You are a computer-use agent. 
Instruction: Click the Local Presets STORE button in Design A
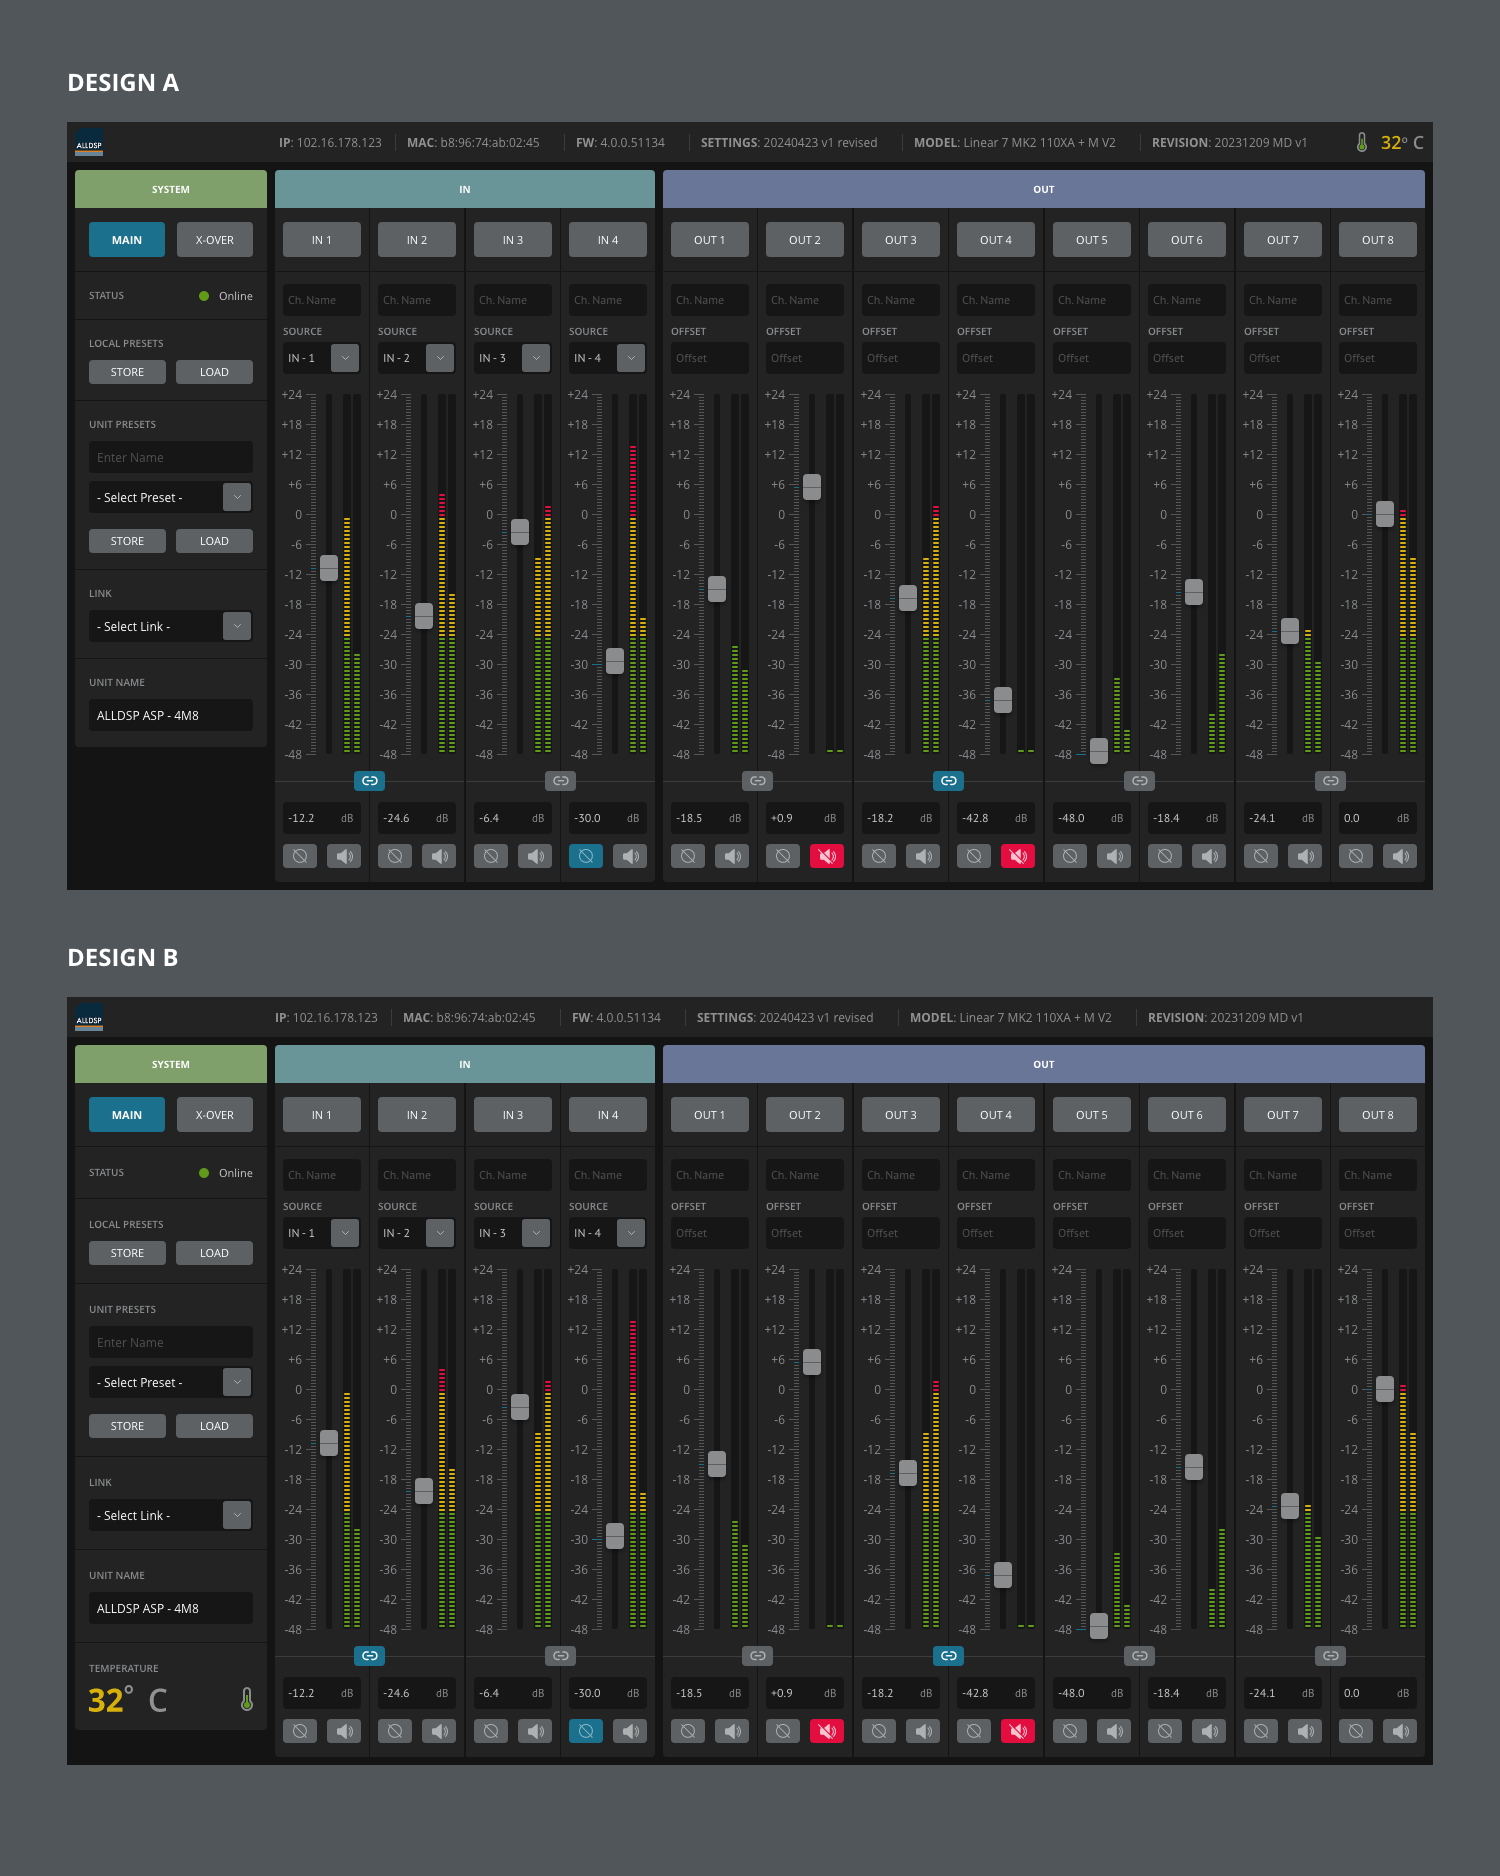pyautogui.click(x=127, y=372)
